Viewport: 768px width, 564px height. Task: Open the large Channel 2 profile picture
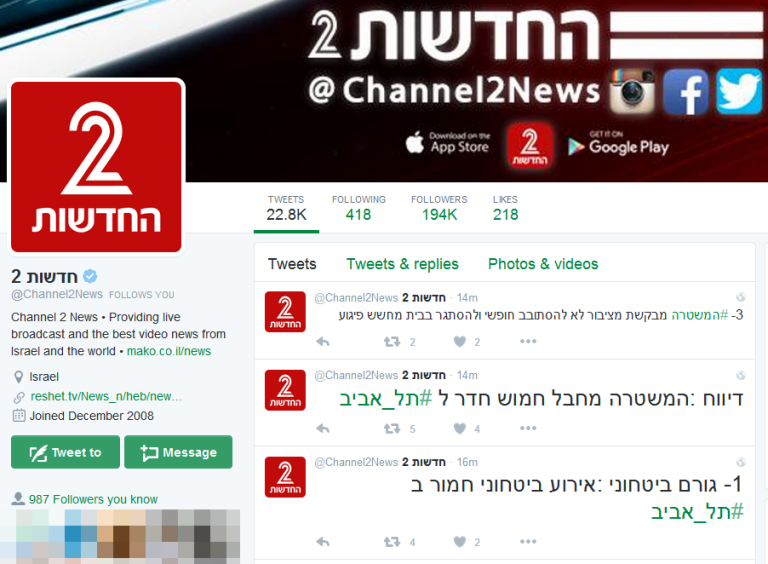[x=96, y=167]
